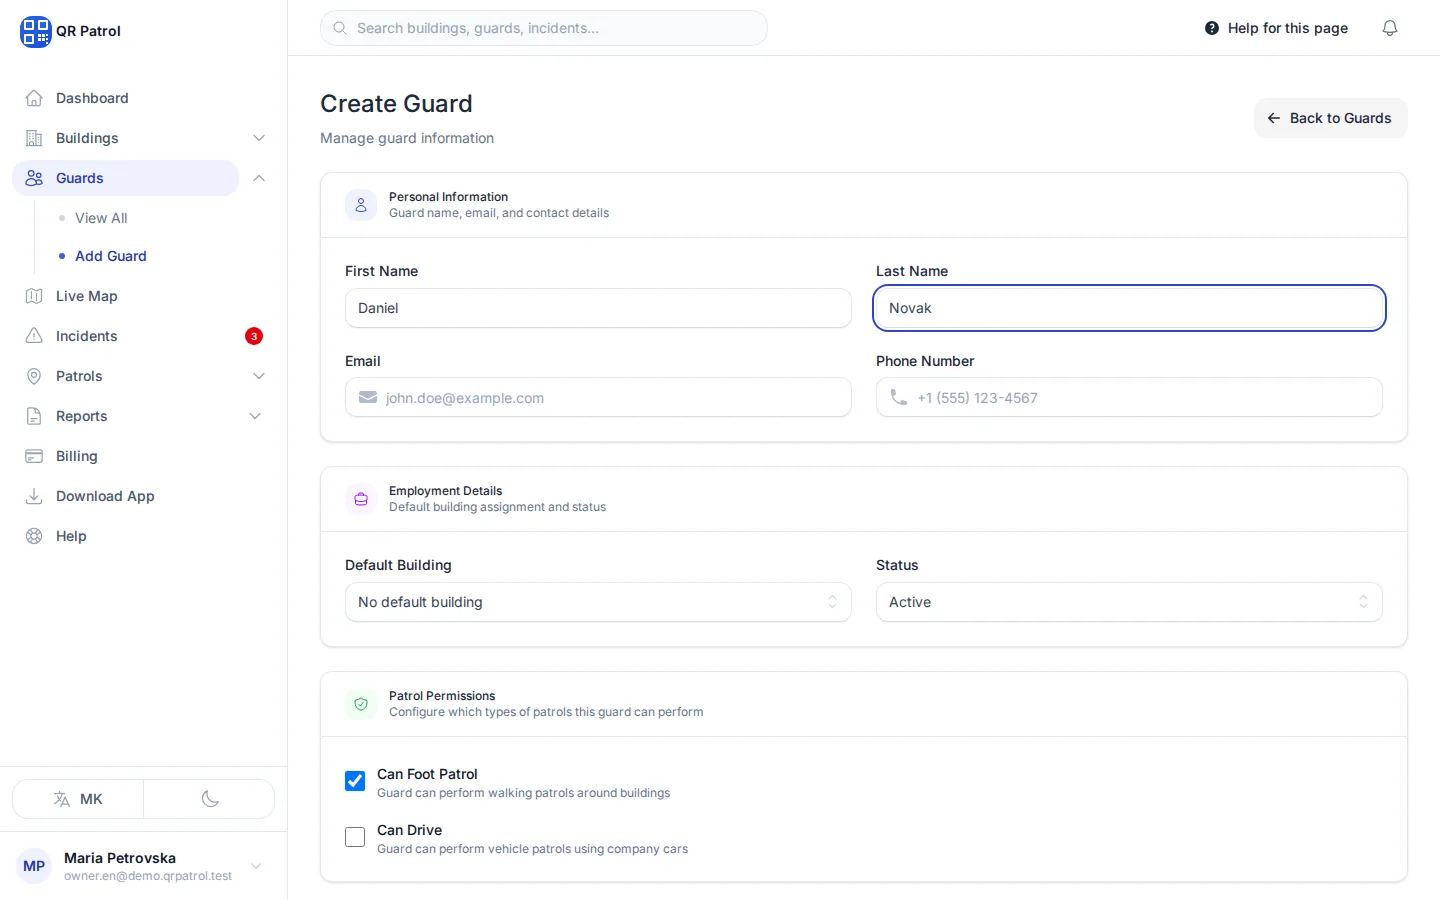Open notifications bell icon

[1390, 28]
